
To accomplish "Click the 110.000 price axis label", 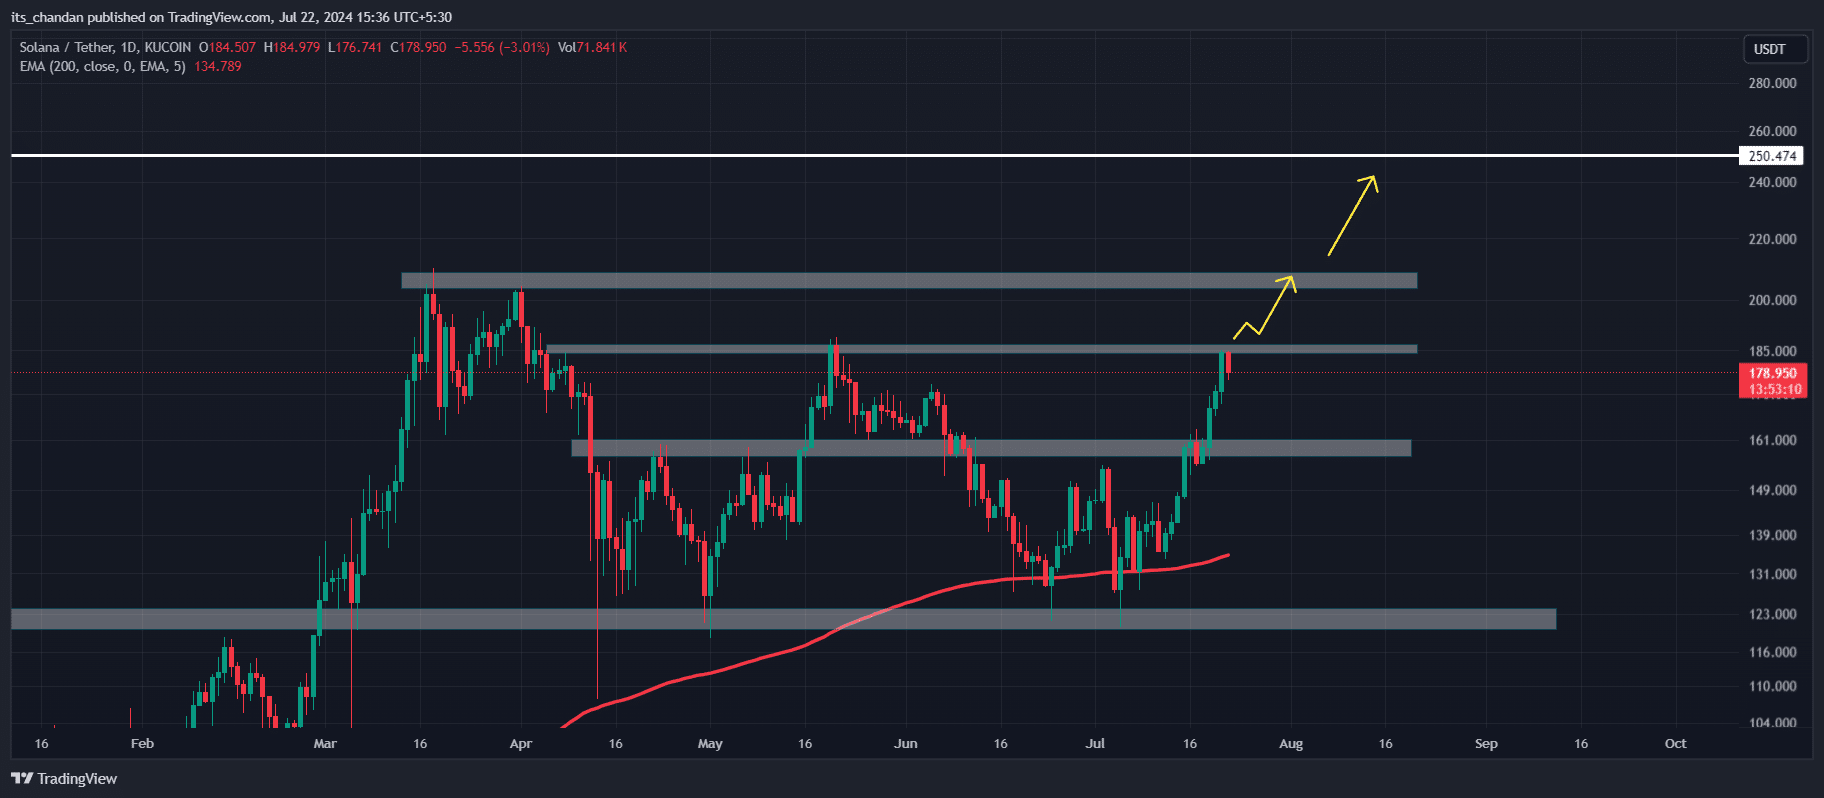I will 1772,686.
